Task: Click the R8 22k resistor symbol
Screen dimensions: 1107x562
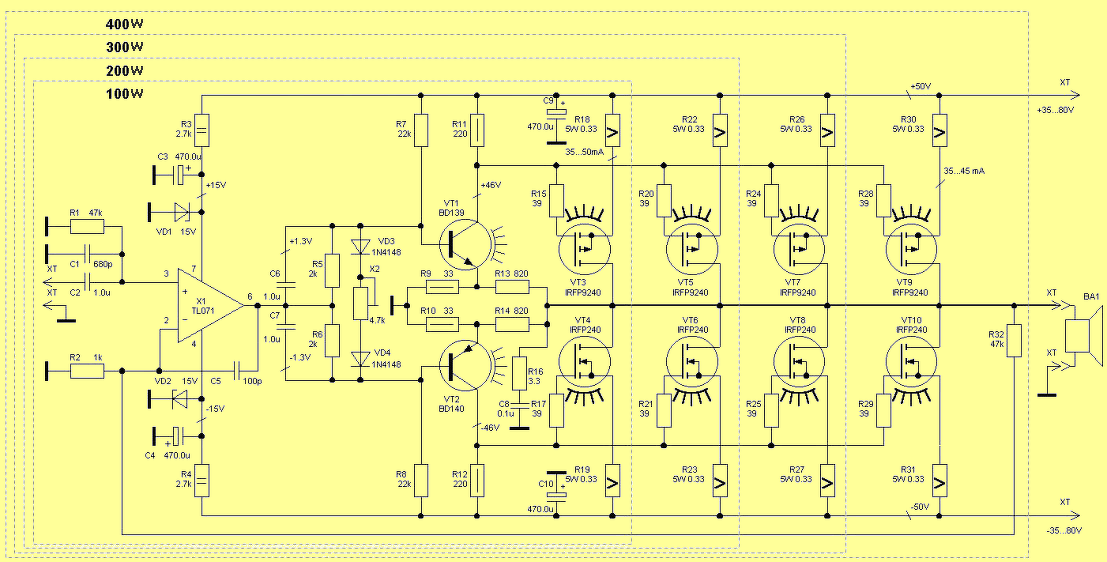Action: pos(421,481)
